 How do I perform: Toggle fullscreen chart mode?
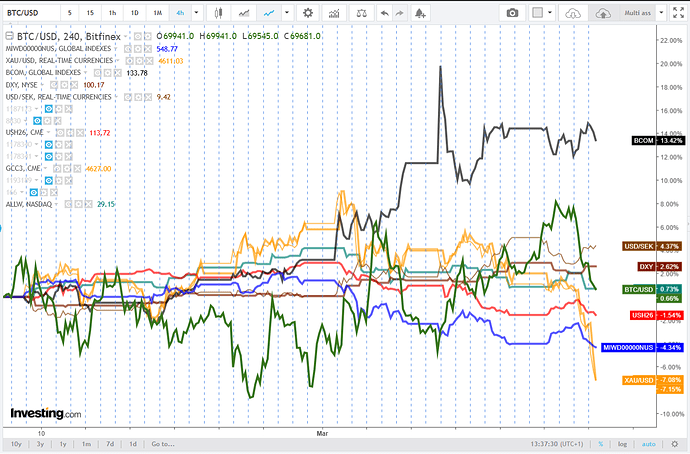tap(678, 13)
